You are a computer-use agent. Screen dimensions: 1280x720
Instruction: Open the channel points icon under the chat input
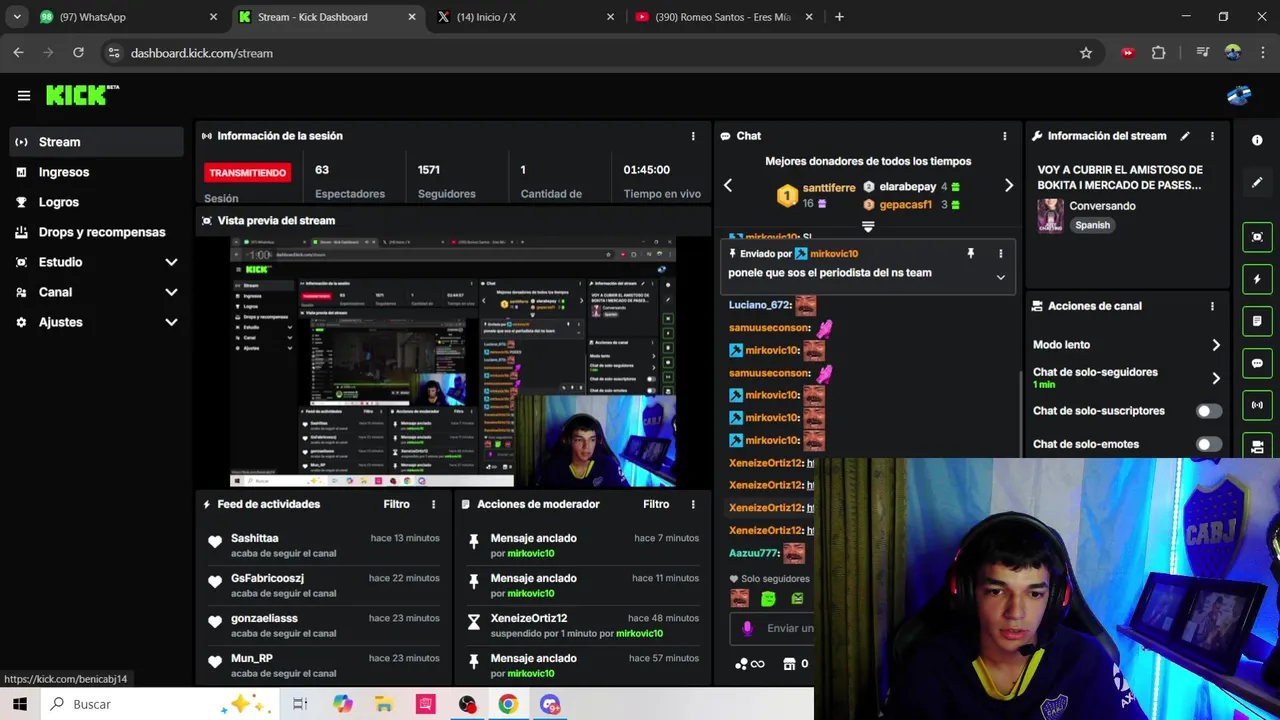pos(741,664)
